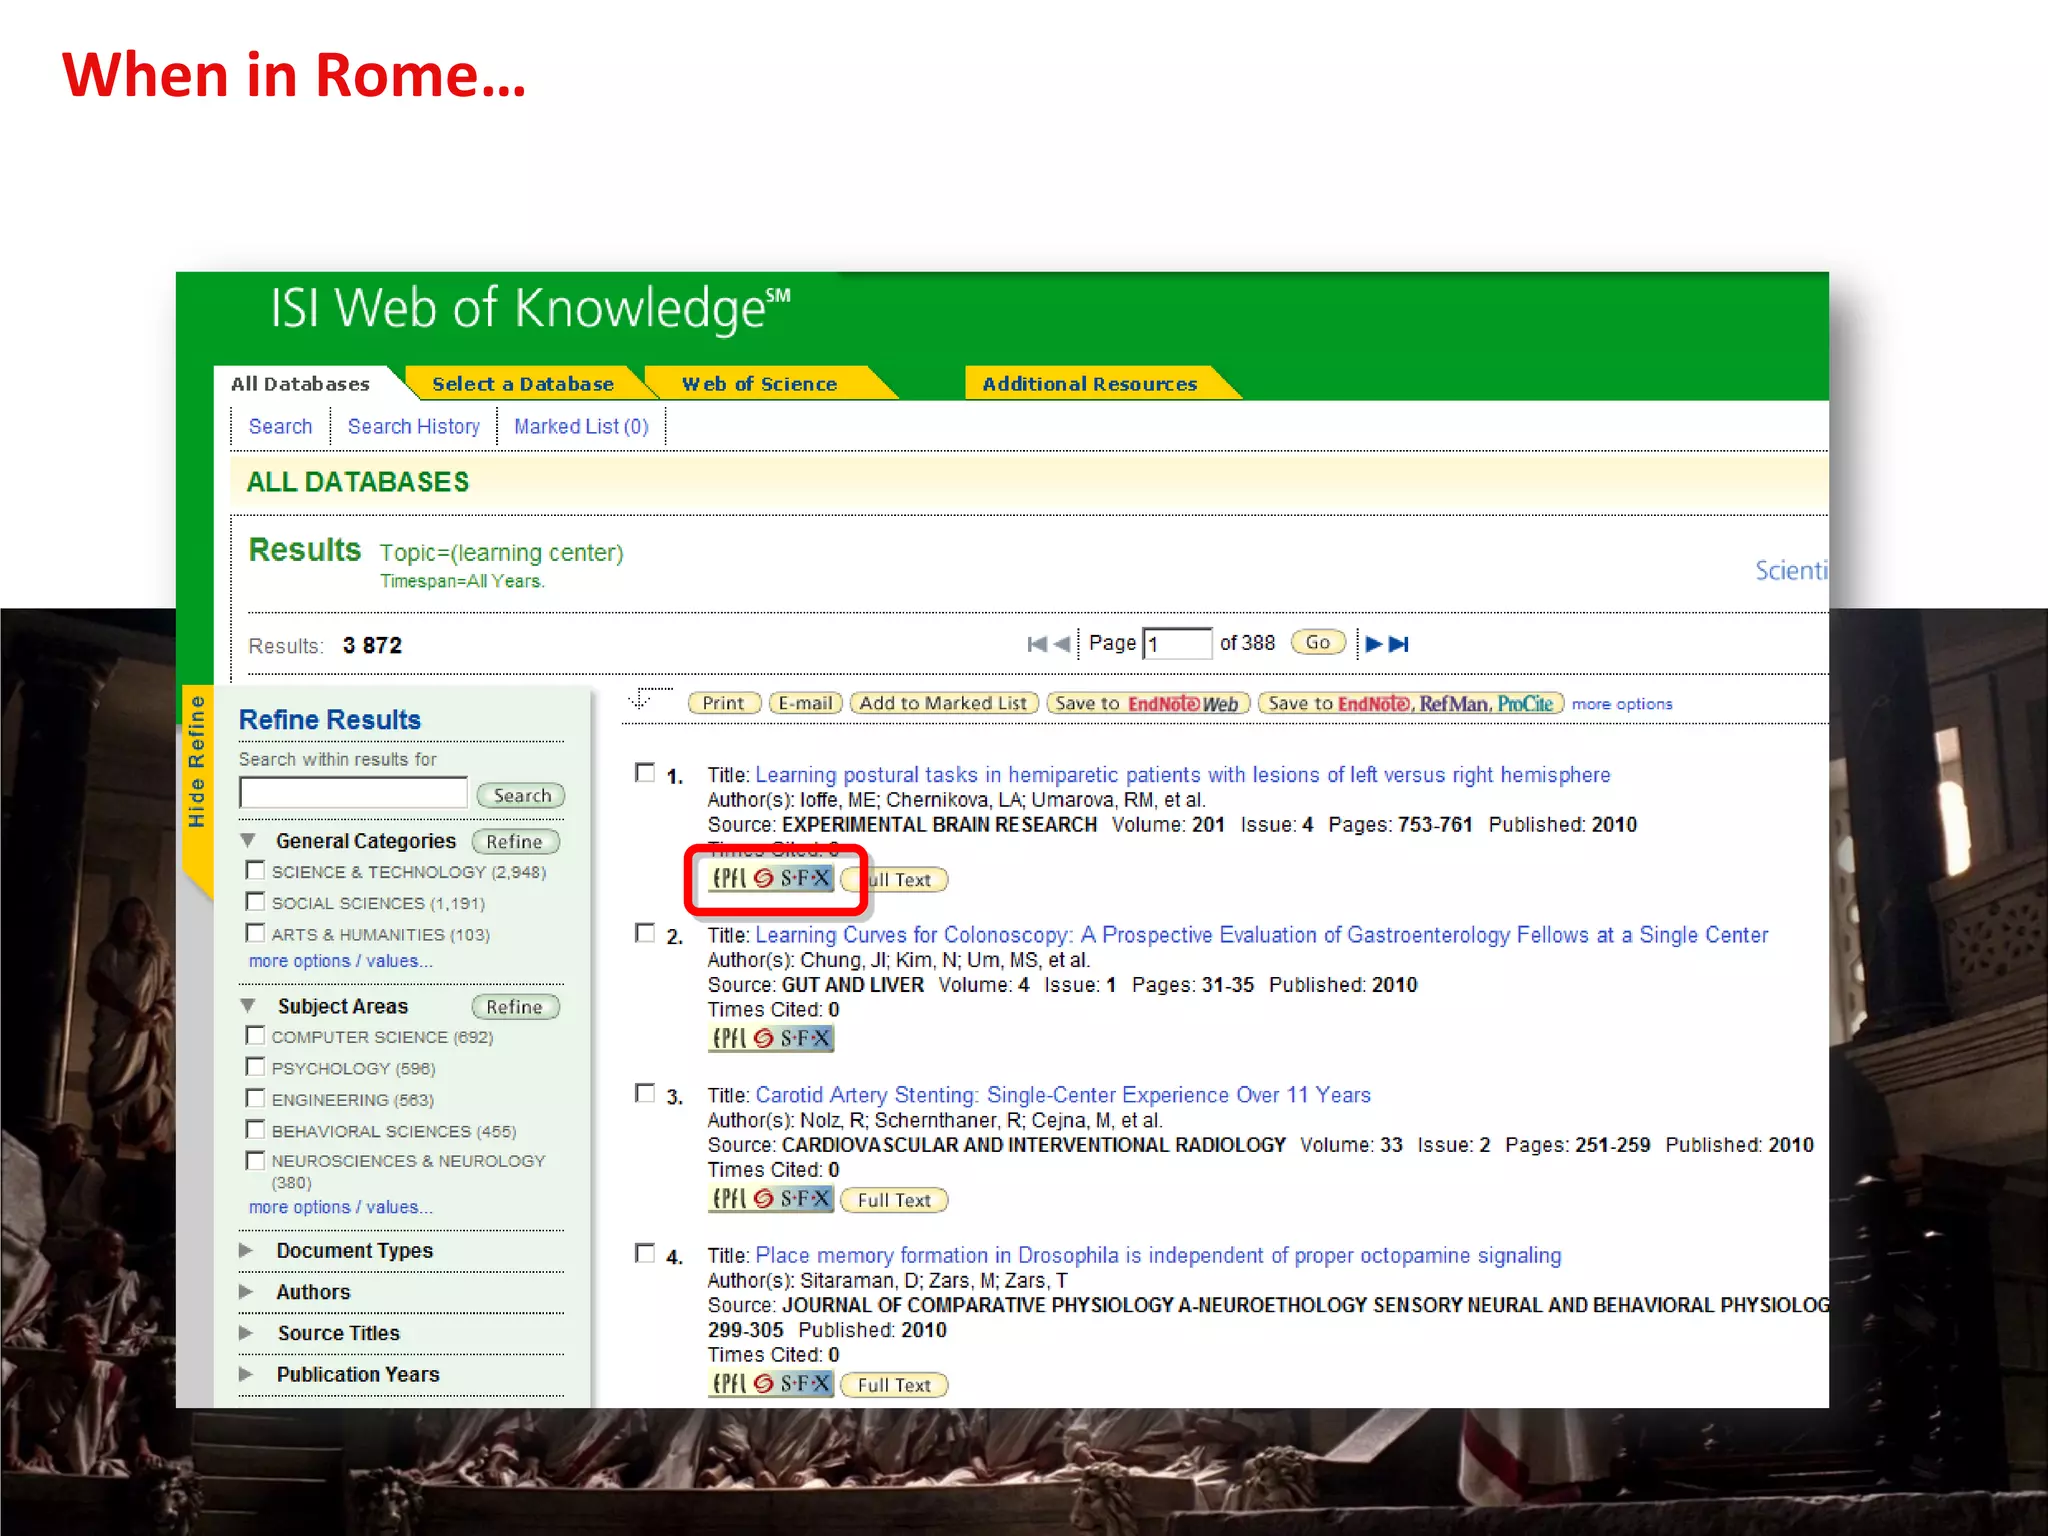This screenshot has height=1536, width=2048.
Task: Click EPFL SFX icon for result 4
Action: click(771, 1383)
